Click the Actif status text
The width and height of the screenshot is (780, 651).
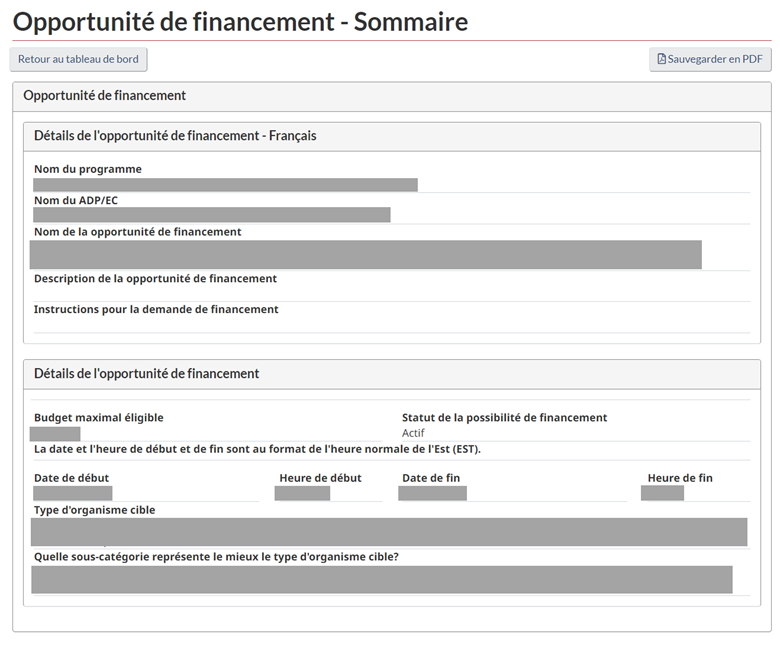[413, 433]
